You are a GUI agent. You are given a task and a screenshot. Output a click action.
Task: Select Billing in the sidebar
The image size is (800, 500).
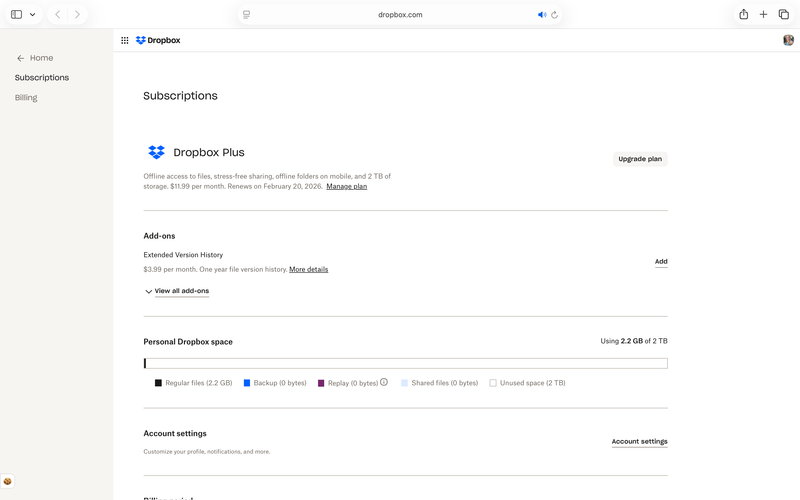(26, 98)
